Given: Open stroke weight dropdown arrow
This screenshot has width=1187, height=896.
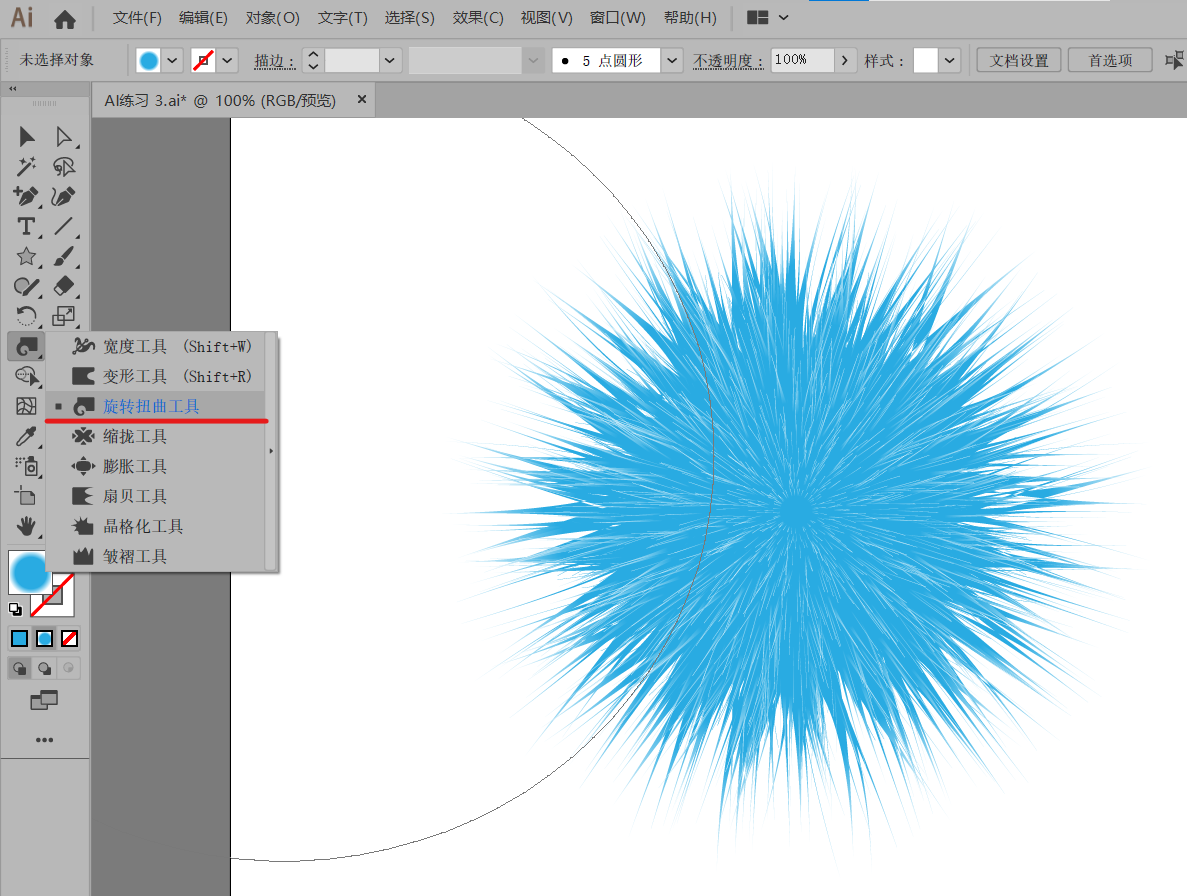Looking at the screenshot, I should coord(389,61).
